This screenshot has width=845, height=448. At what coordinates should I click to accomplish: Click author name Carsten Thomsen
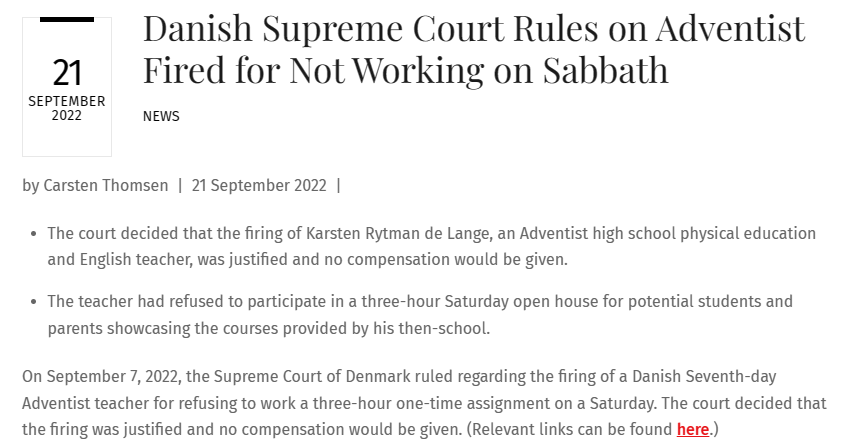tap(106, 185)
